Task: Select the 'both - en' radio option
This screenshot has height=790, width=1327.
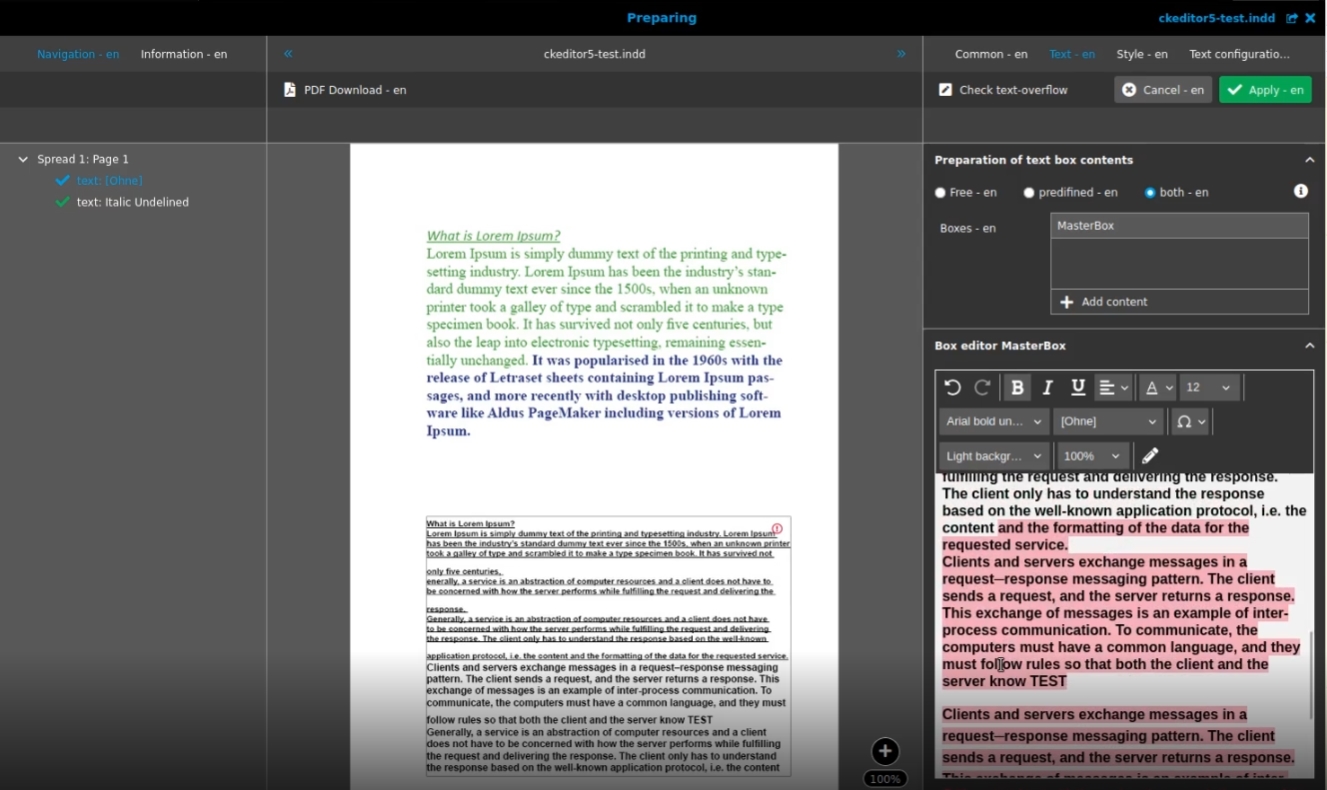Action: 1150,193
